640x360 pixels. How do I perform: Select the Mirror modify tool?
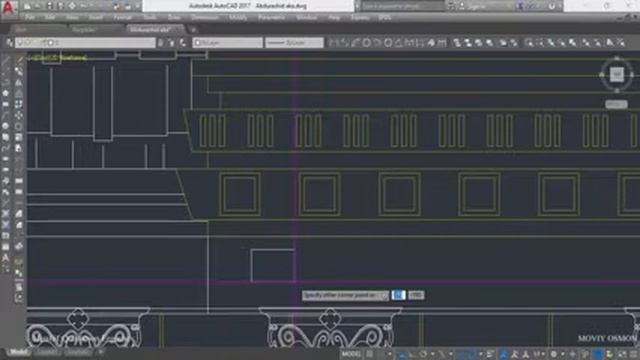(19, 83)
